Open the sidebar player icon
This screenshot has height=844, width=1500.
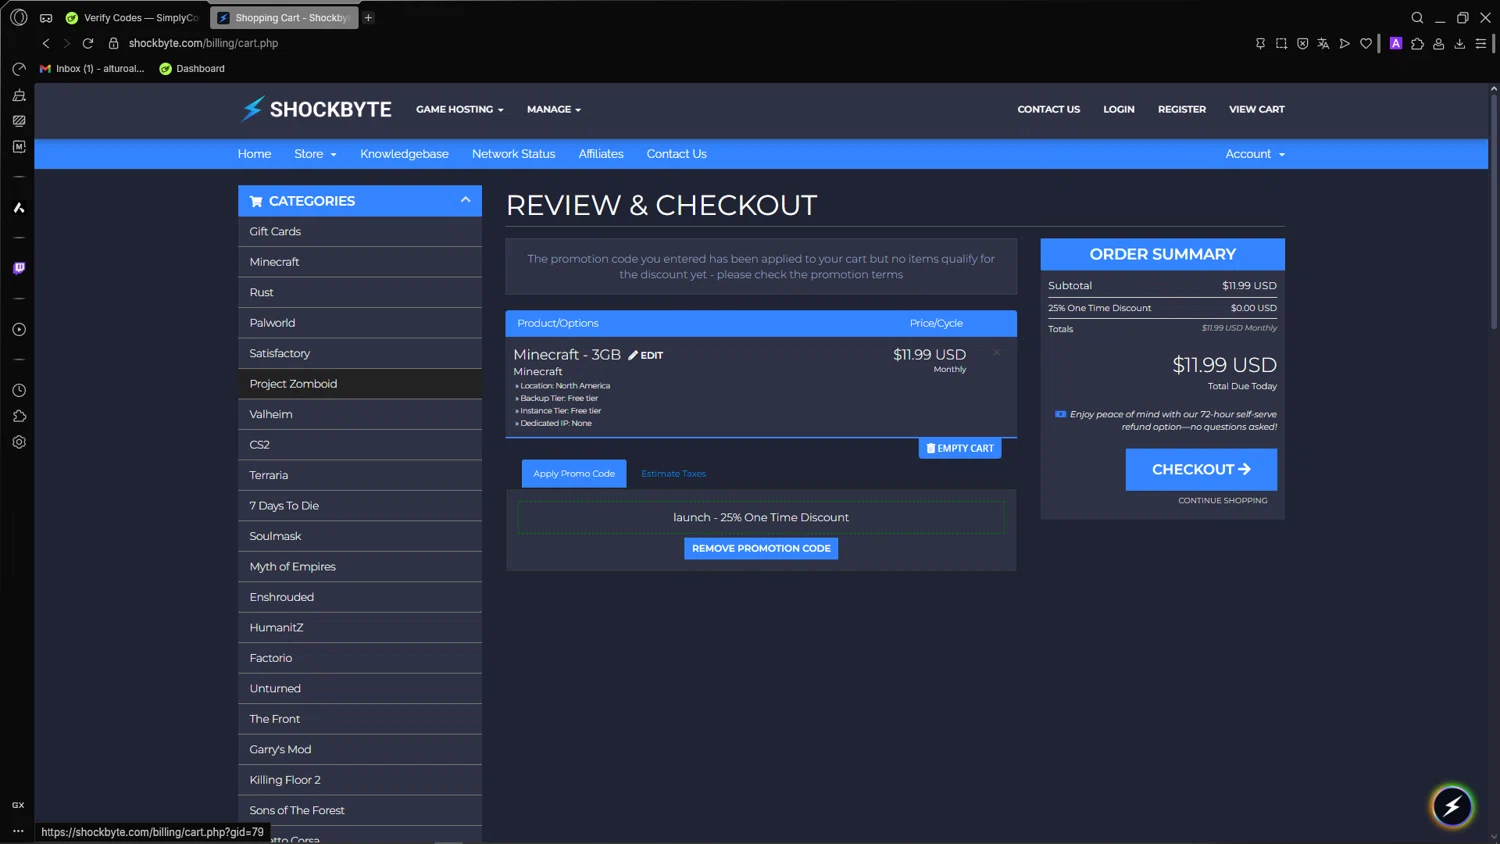click(x=19, y=329)
